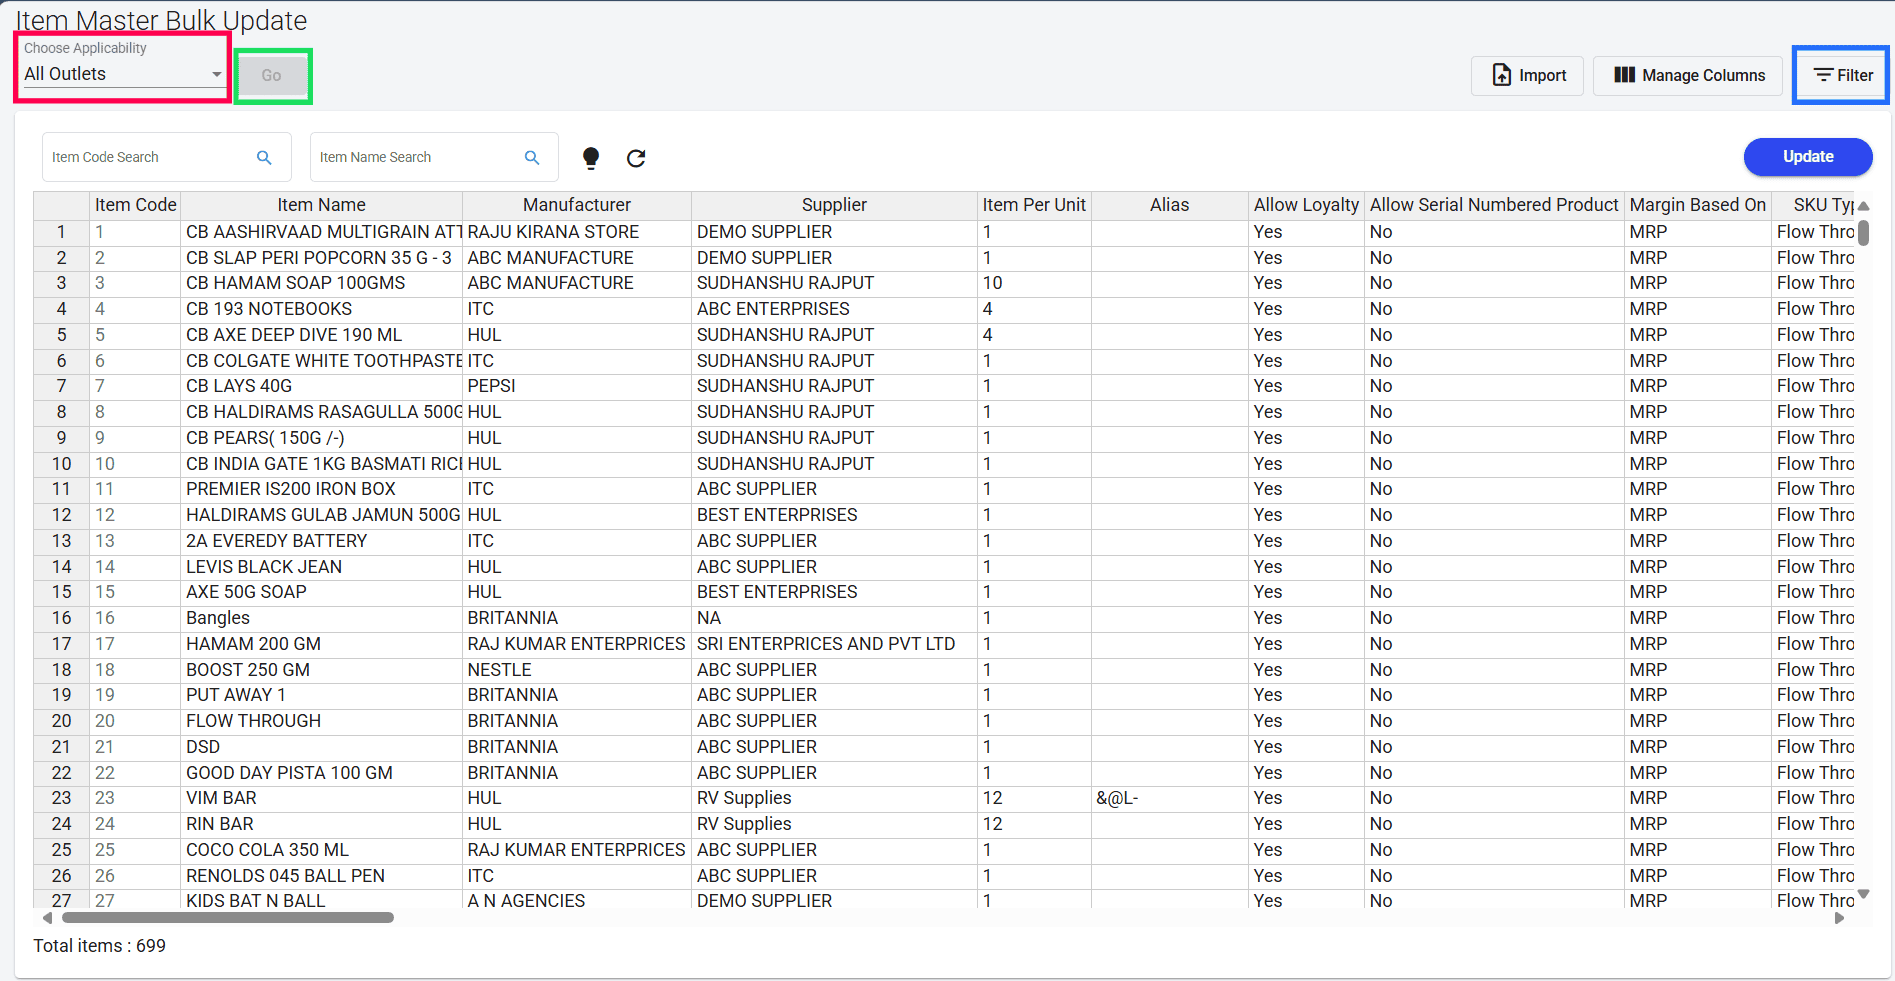Click the table scroll-right arrow
Screen dimensions: 1895x981
point(1840,918)
